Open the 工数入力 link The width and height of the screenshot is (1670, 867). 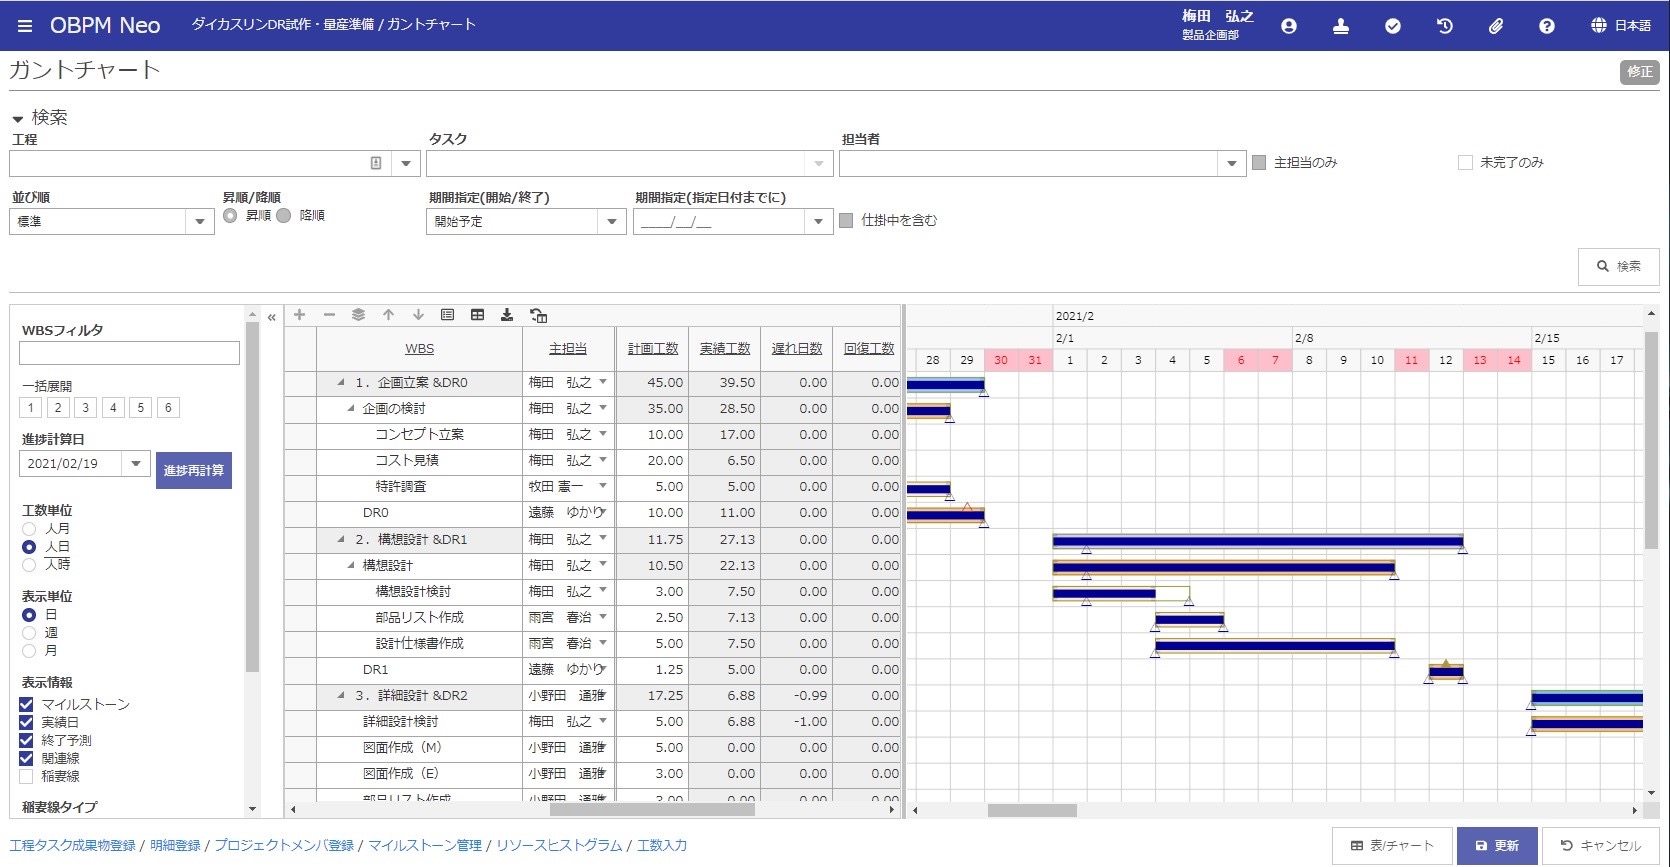click(662, 846)
